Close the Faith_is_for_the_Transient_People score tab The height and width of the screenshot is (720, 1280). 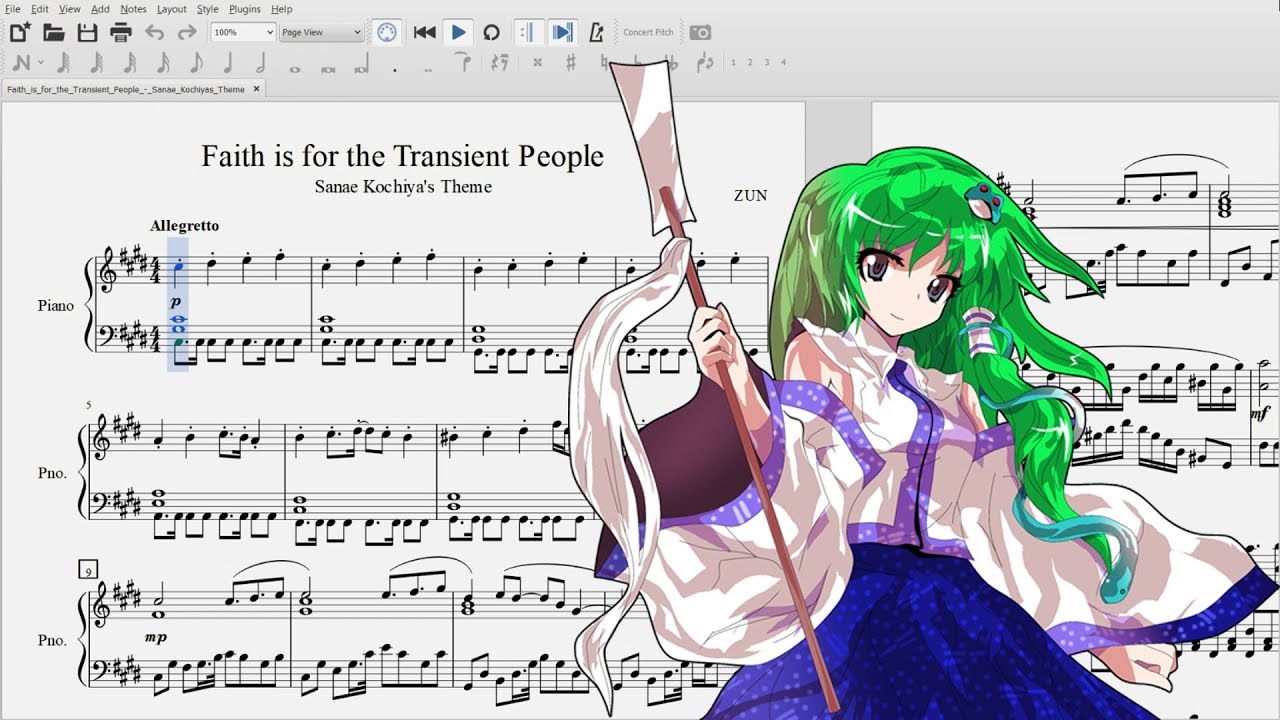pyautogui.click(x=256, y=89)
